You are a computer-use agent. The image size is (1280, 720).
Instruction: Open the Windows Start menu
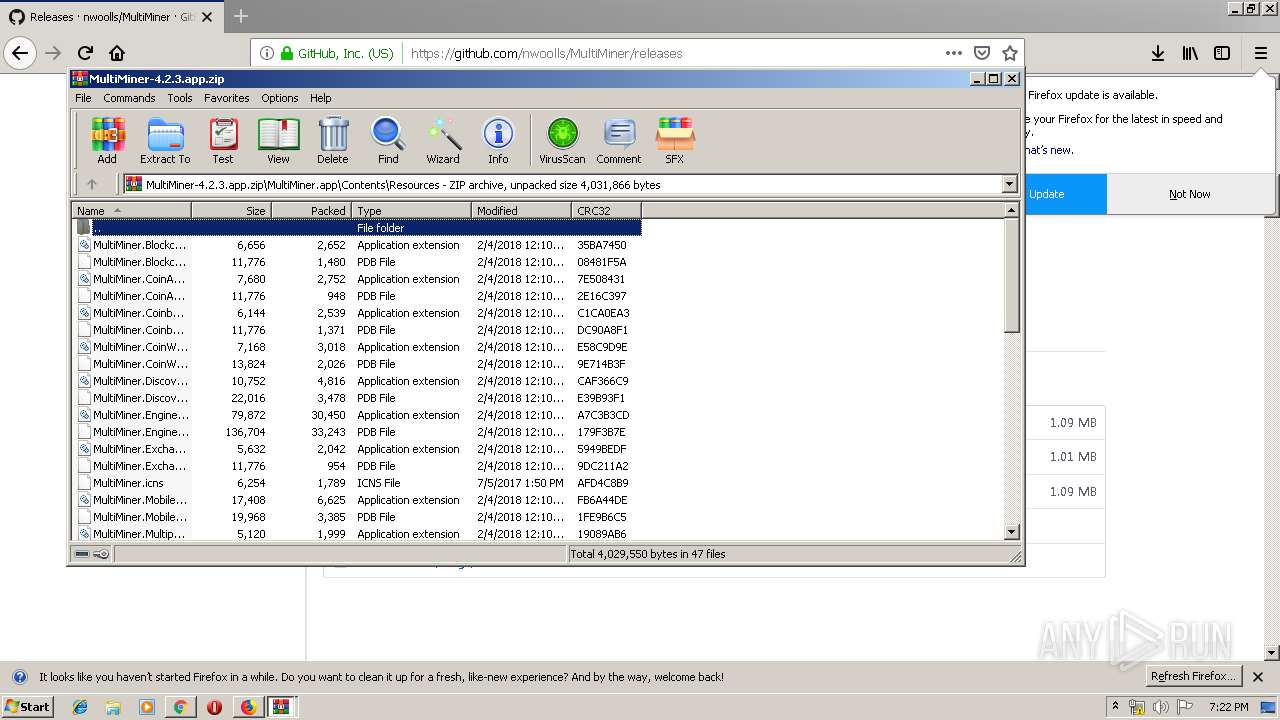(28, 707)
